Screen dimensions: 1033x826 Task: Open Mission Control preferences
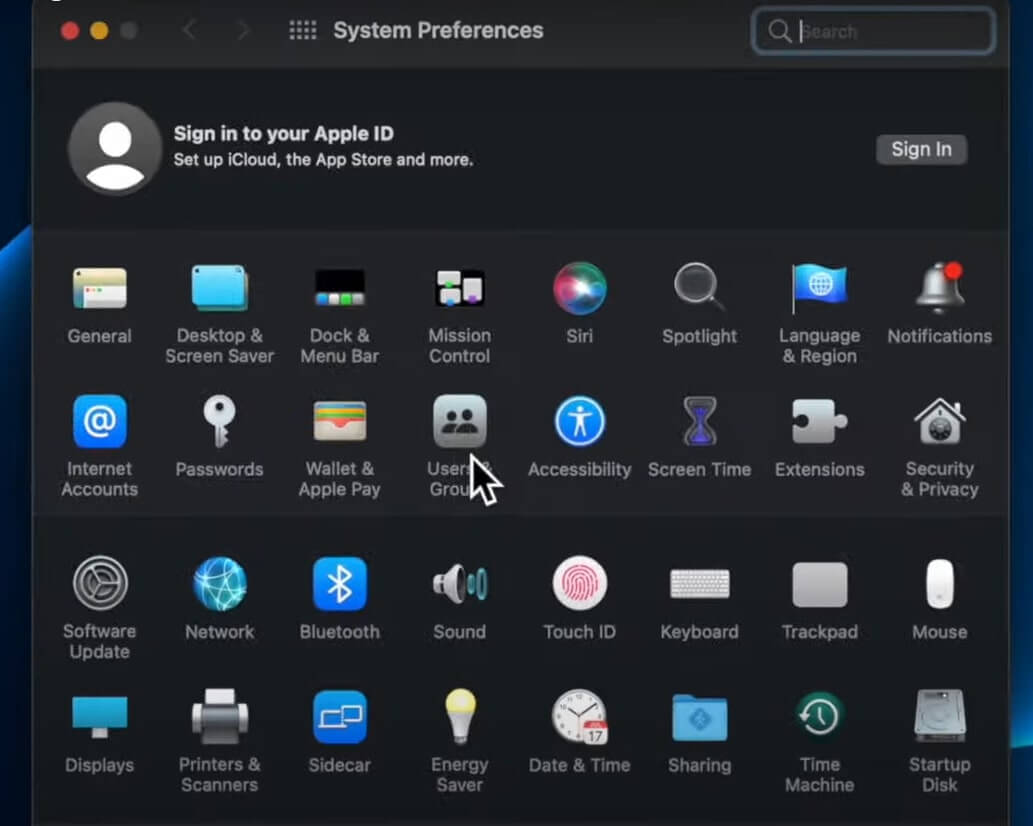(459, 290)
